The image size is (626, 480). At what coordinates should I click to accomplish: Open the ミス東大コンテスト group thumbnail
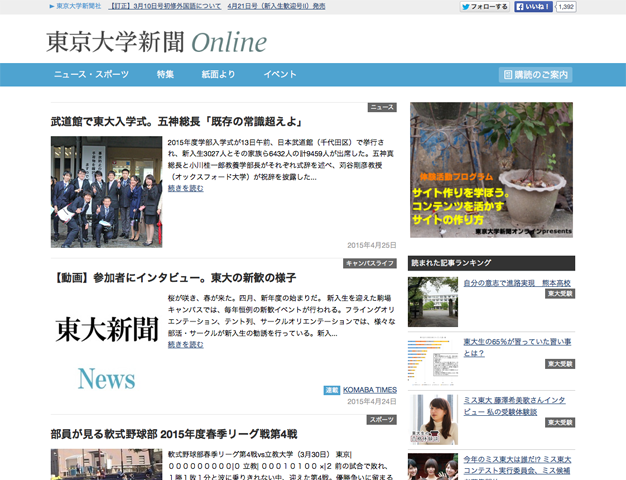point(433,466)
